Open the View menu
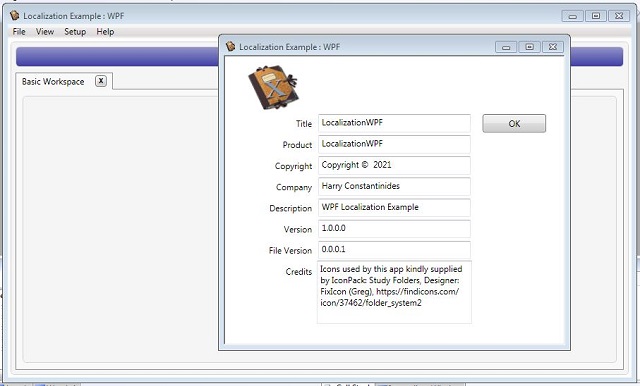 (x=45, y=31)
